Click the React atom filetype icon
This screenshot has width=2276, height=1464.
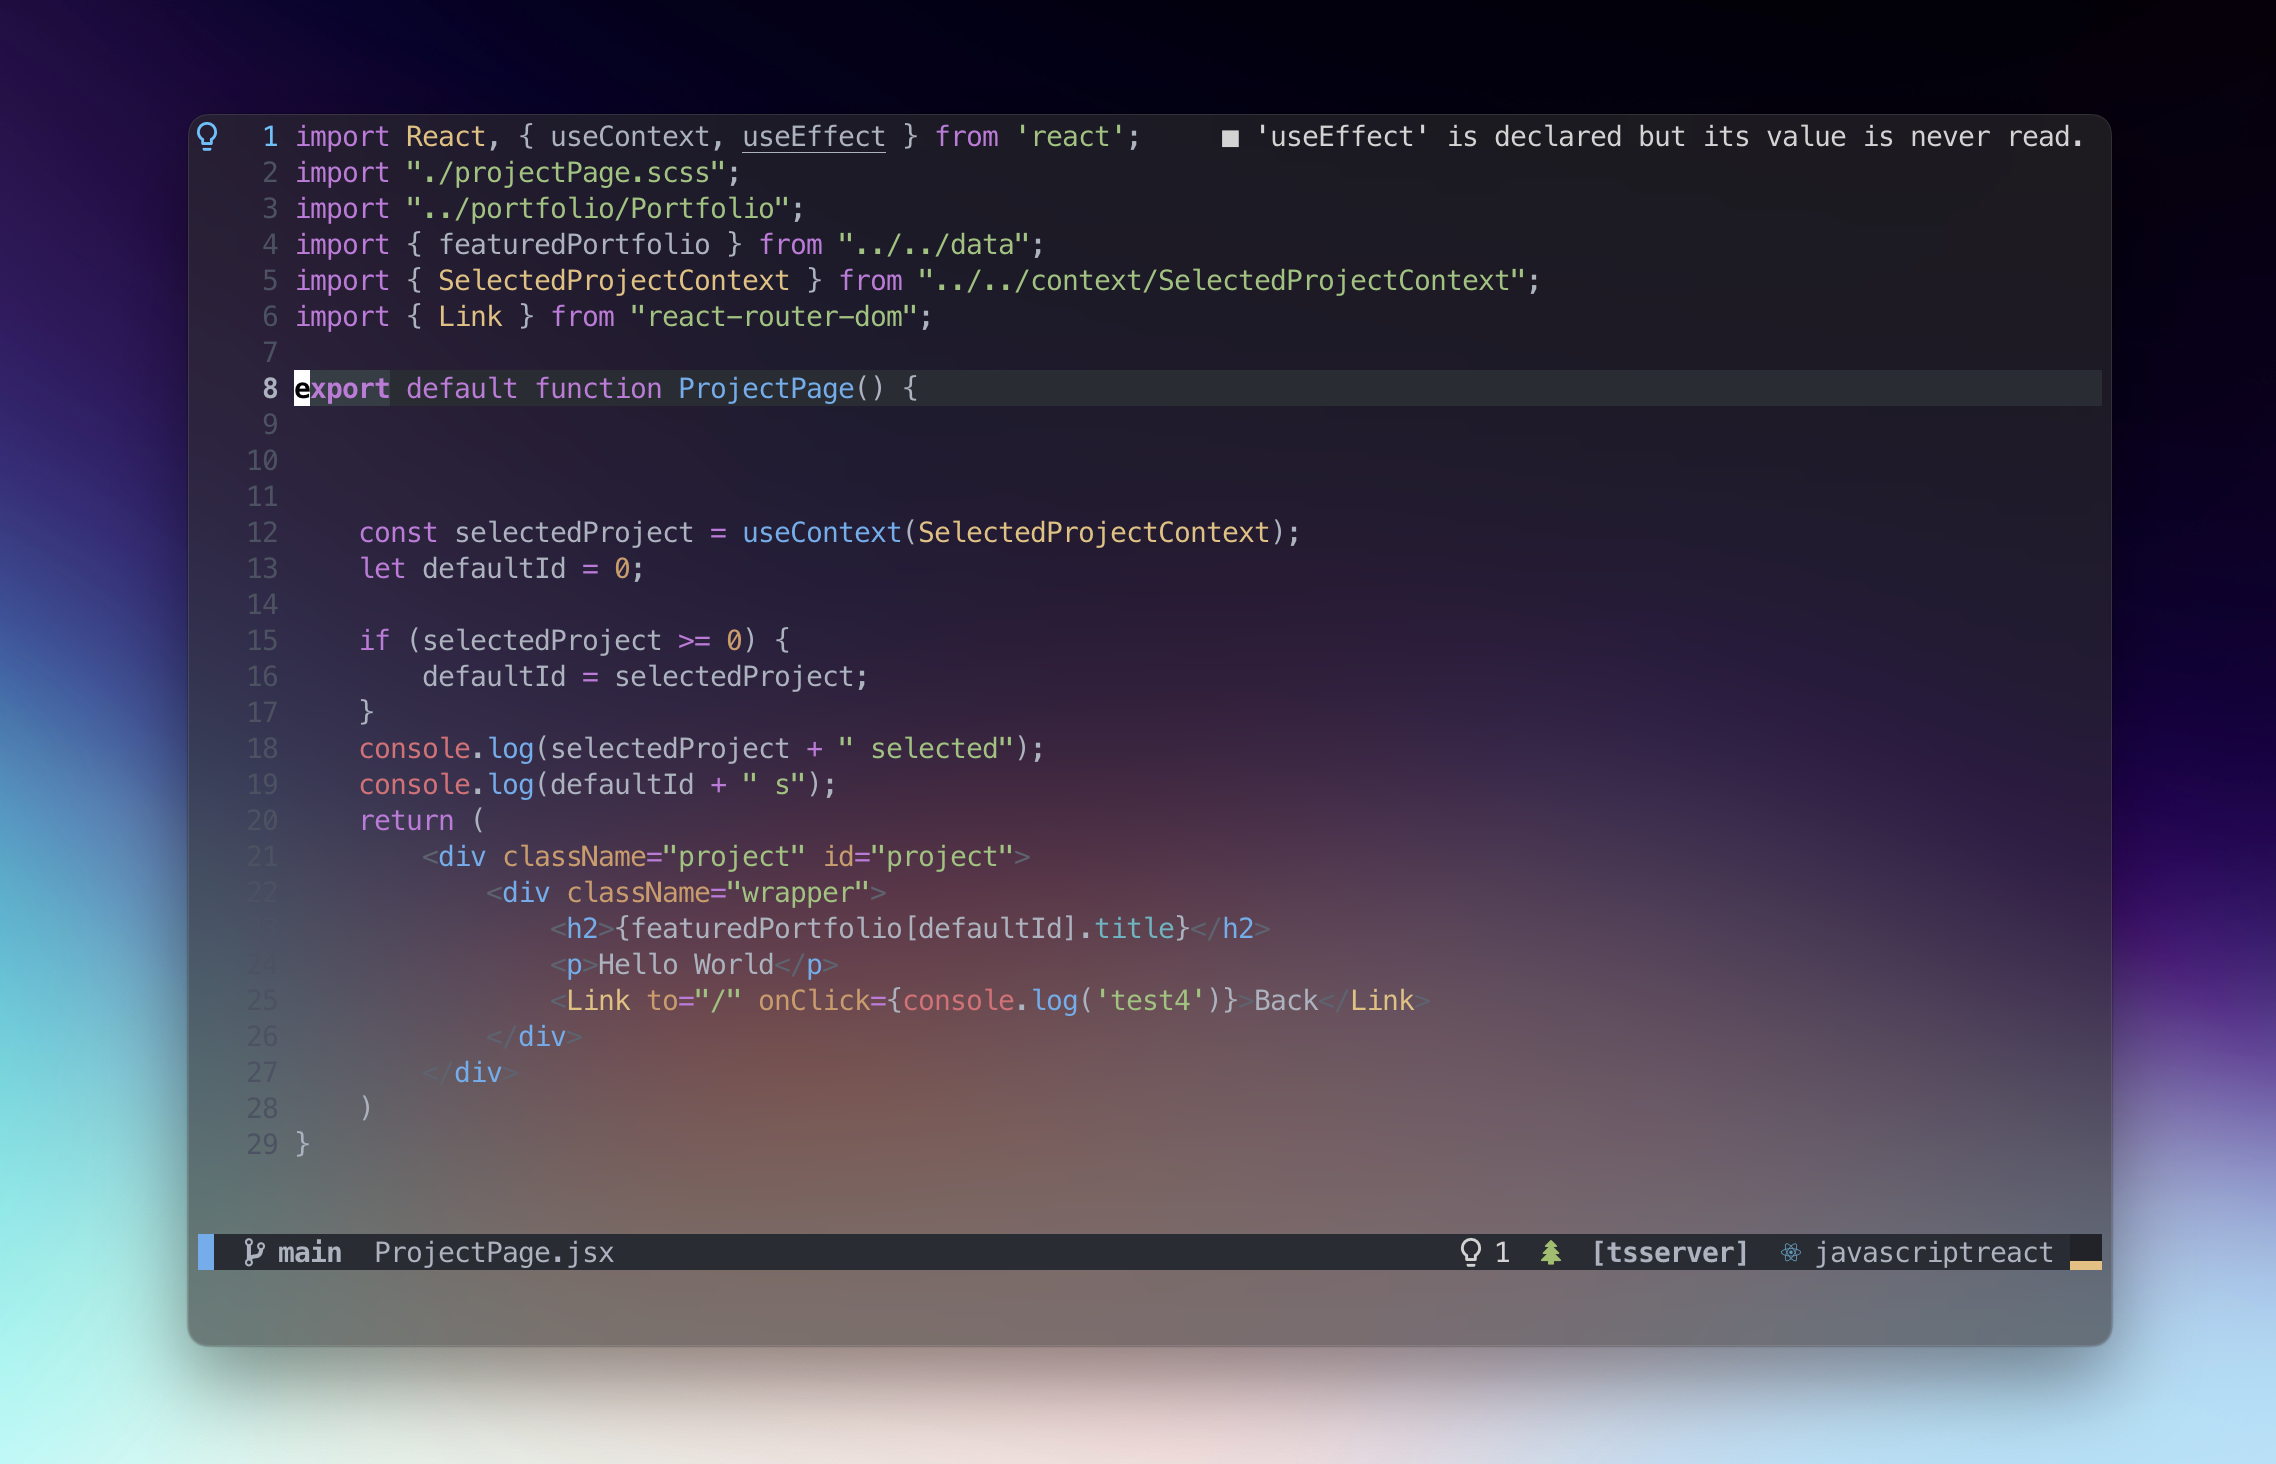click(1790, 1252)
